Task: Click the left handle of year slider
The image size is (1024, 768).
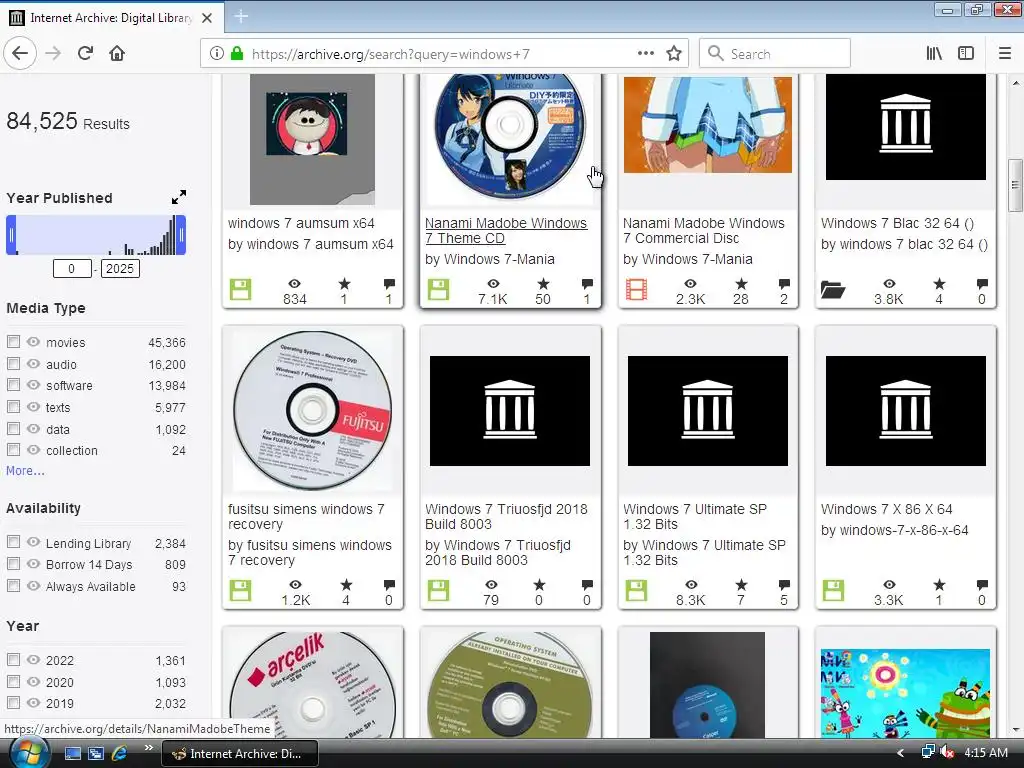Action: point(11,235)
